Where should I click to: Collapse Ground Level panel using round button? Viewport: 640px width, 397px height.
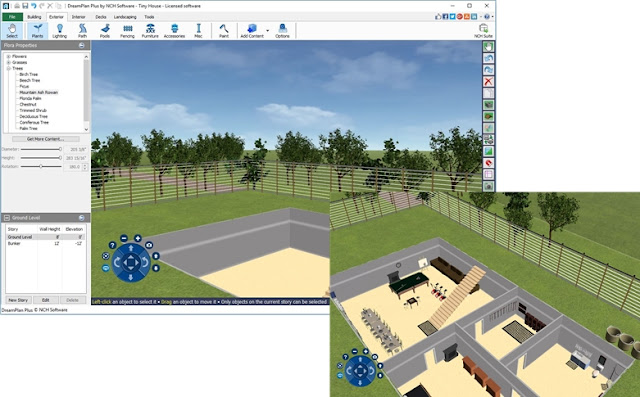pos(82,218)
